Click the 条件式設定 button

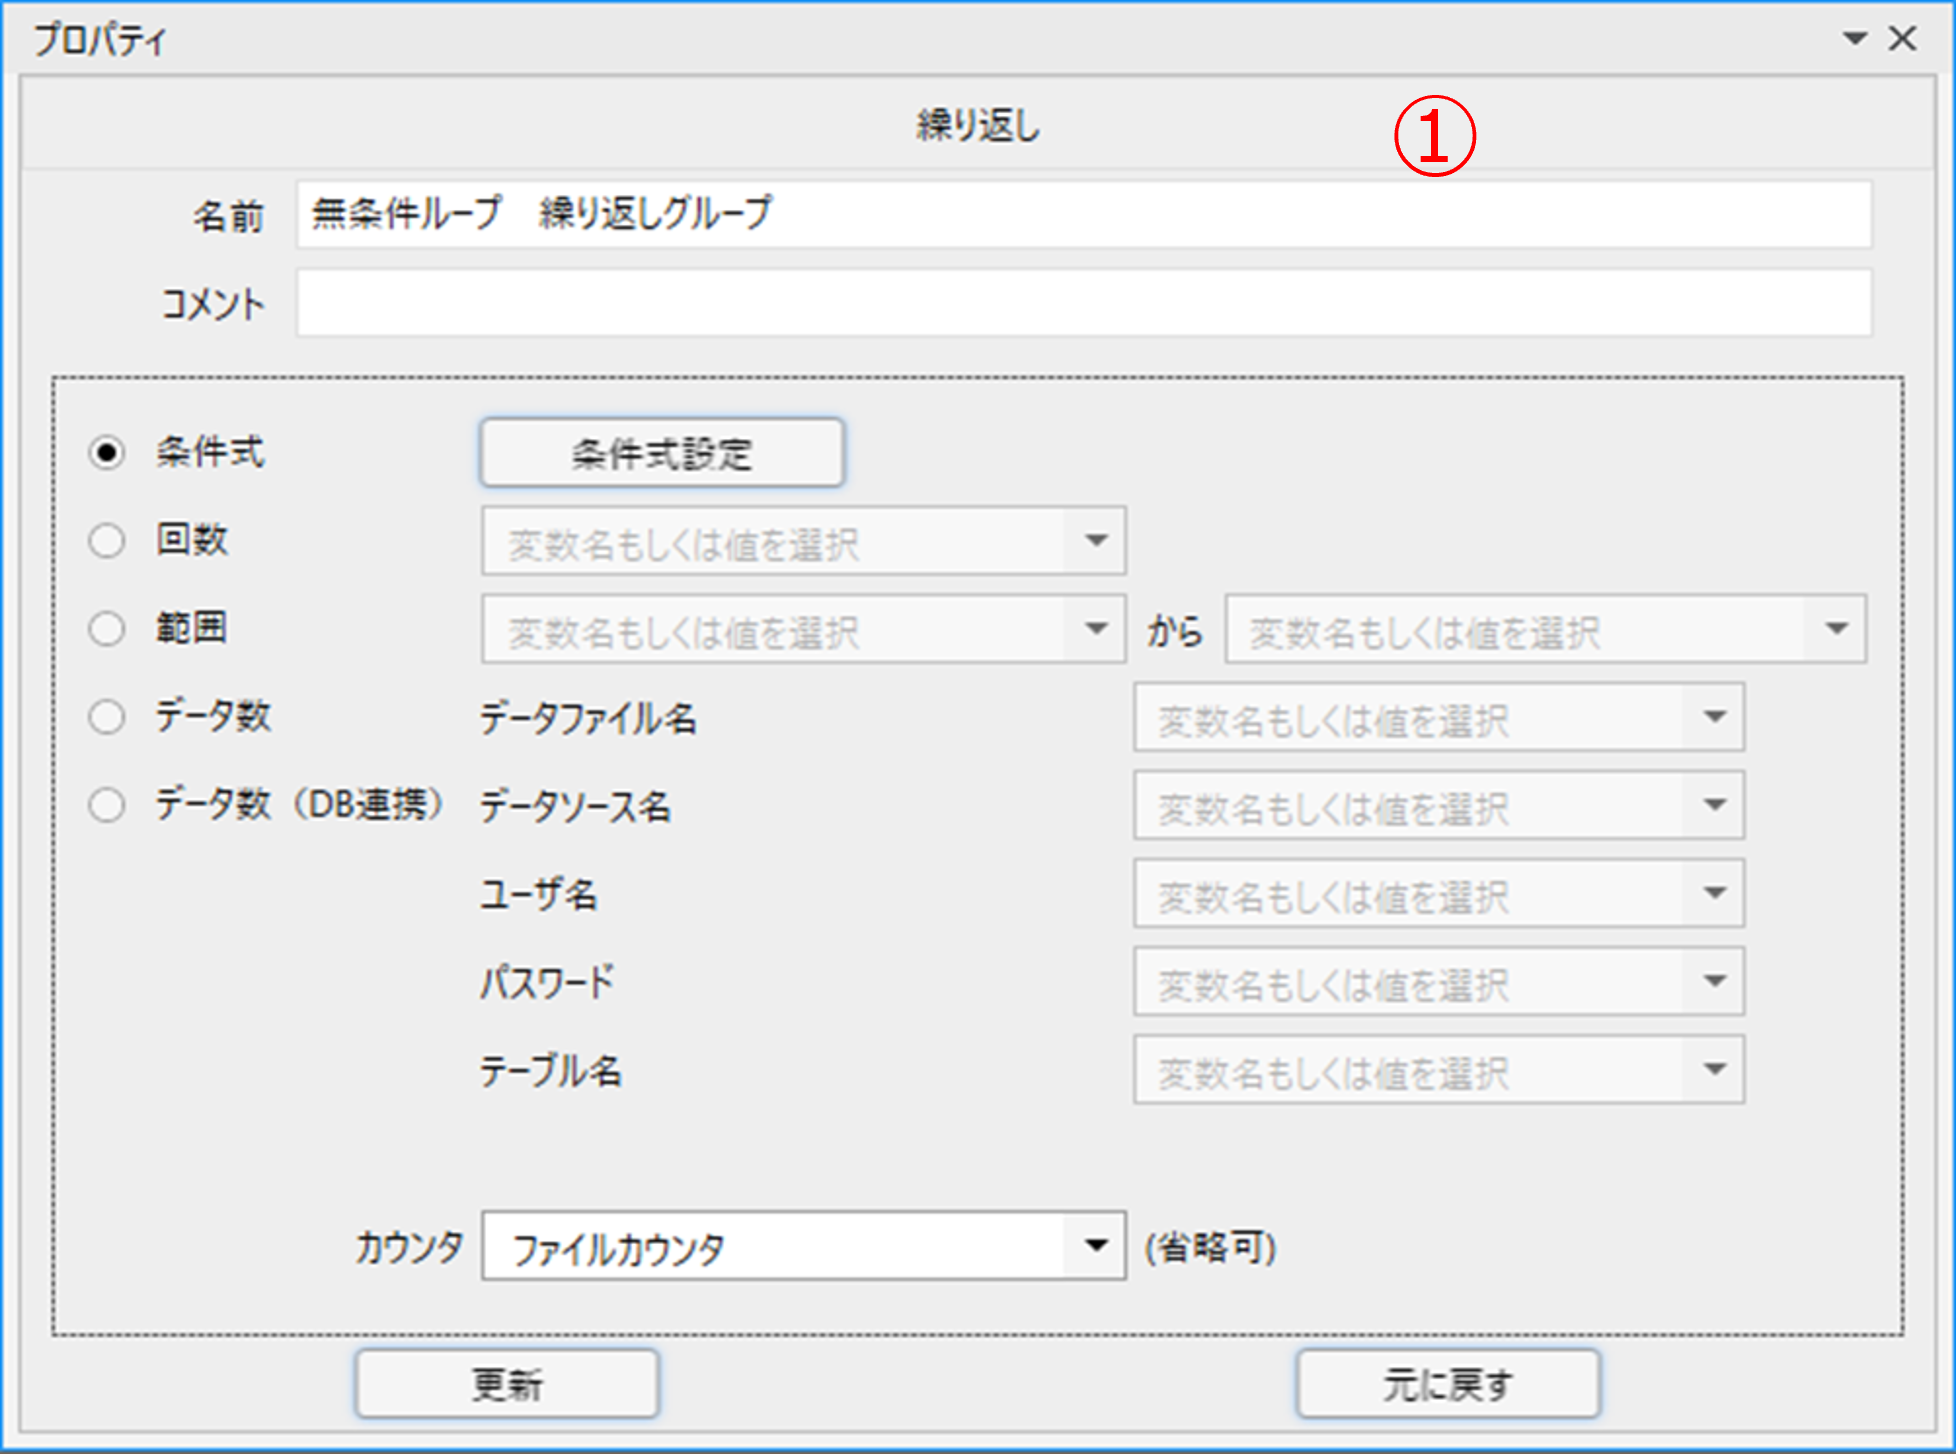click(662, 453)
